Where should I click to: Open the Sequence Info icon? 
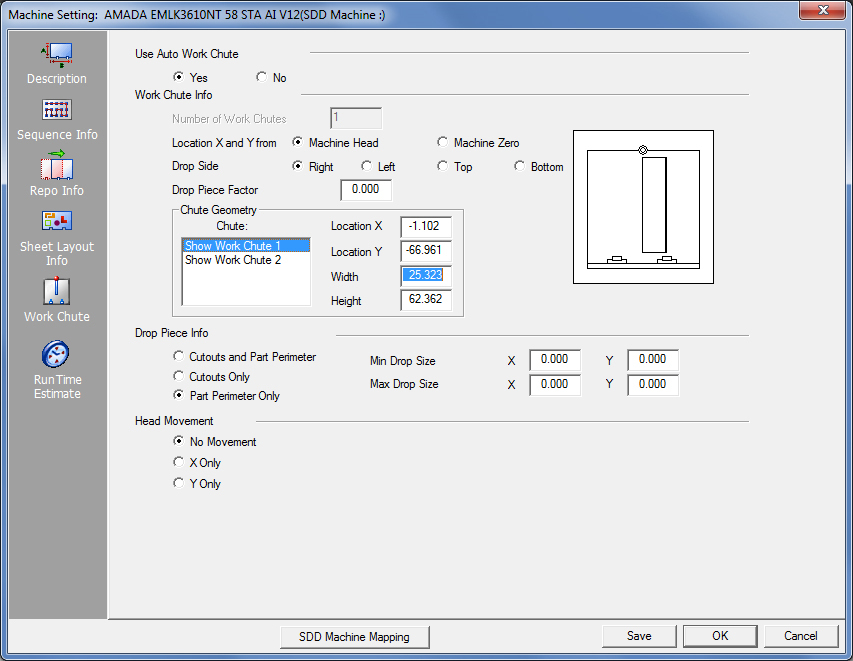pyautogui.click(x=57, y=110)
